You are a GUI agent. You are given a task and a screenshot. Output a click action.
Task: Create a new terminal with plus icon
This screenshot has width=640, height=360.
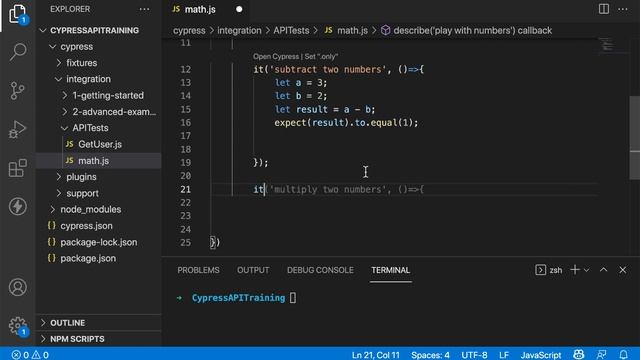tap(575, 270)
